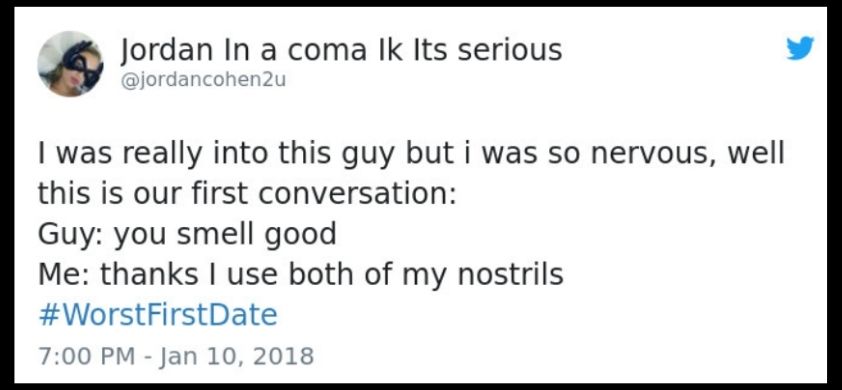The image size is (842, 390).
Task: Click the word "conversation:" in tweet body
Action: 358,194
